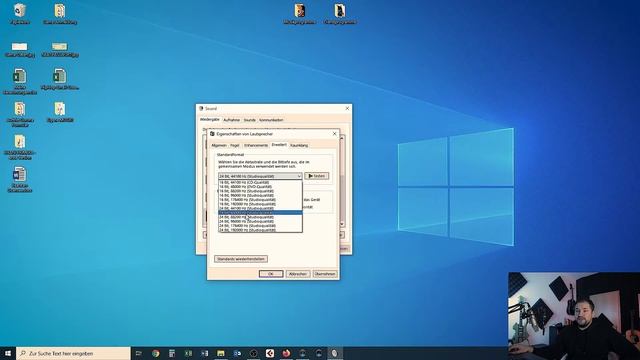
Task: Click the Testen button
Action: [317, 176]
